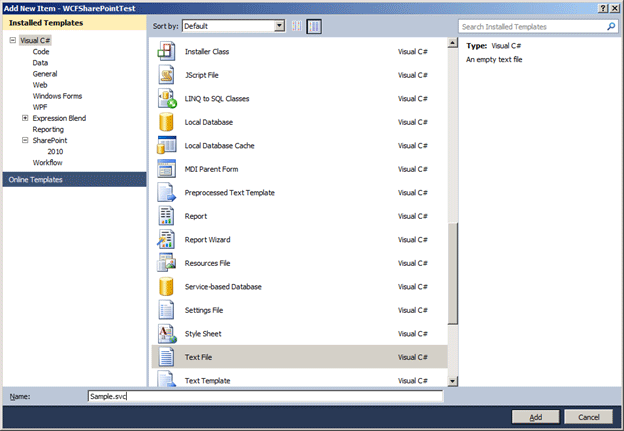Select the Style Sheet icon
The height and width of the screenshot is (431, 624).
167,333
